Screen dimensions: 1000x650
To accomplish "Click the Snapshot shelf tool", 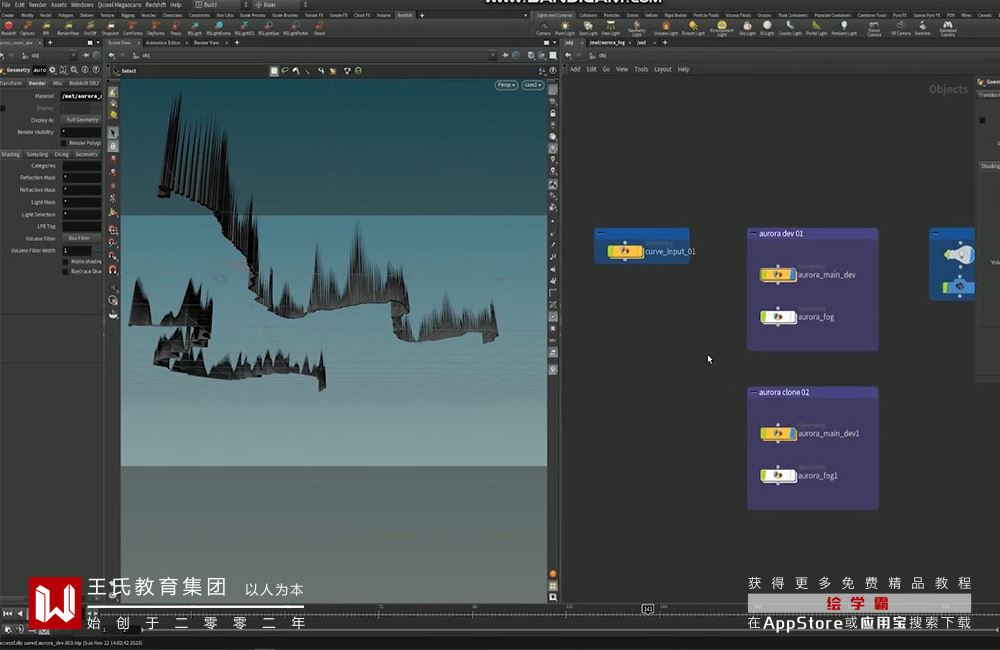I will pos(110,26).
